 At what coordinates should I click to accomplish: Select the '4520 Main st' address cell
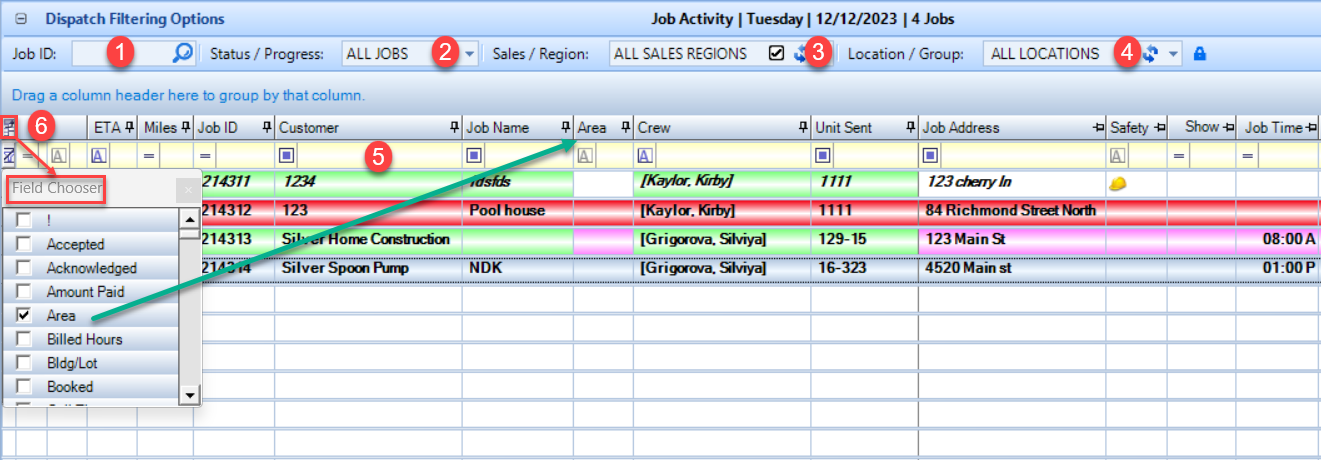(1012, 268)
